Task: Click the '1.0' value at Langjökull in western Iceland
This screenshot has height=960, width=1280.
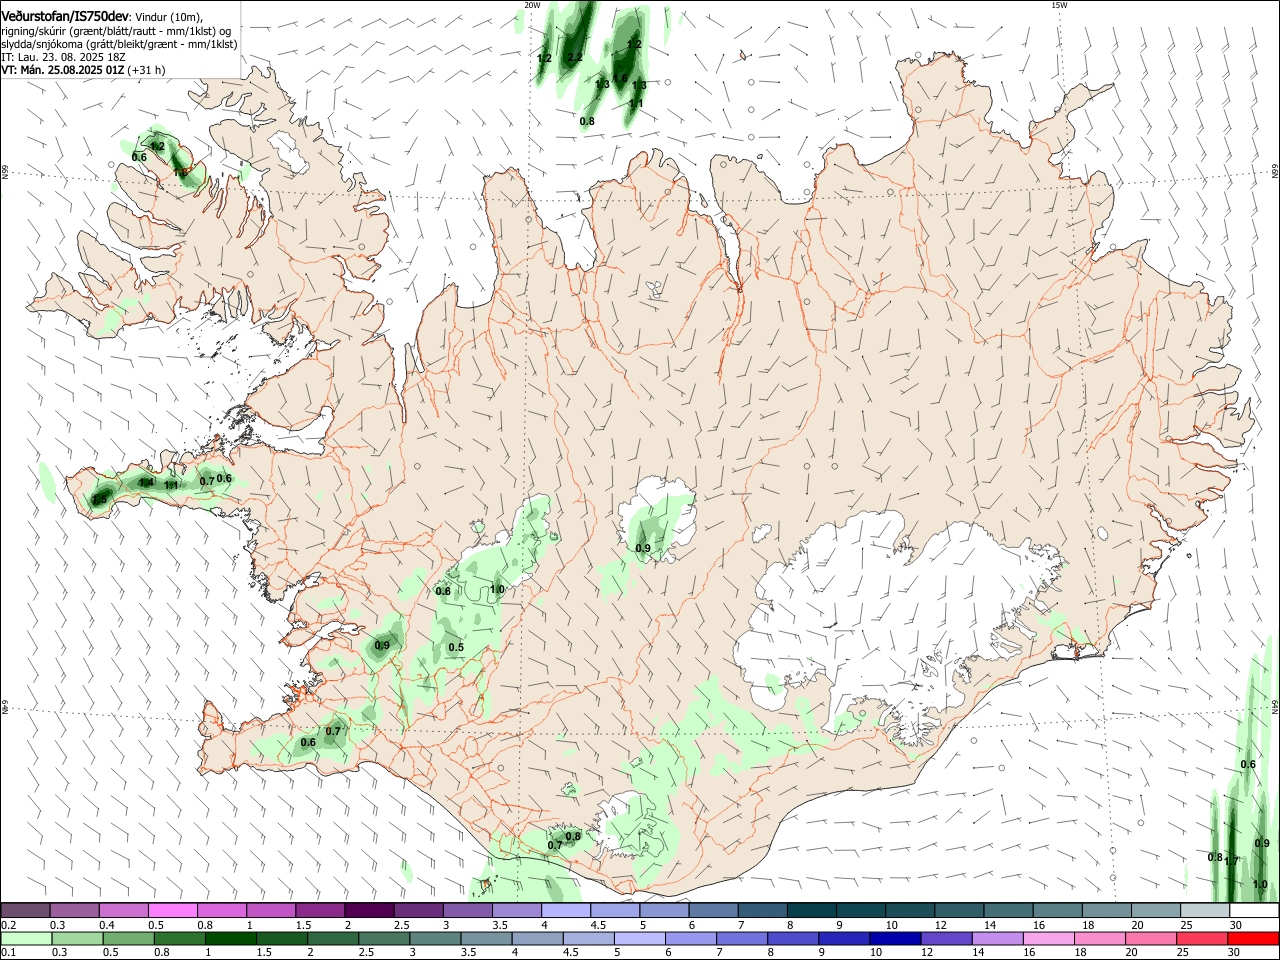Action: point(497,590)
